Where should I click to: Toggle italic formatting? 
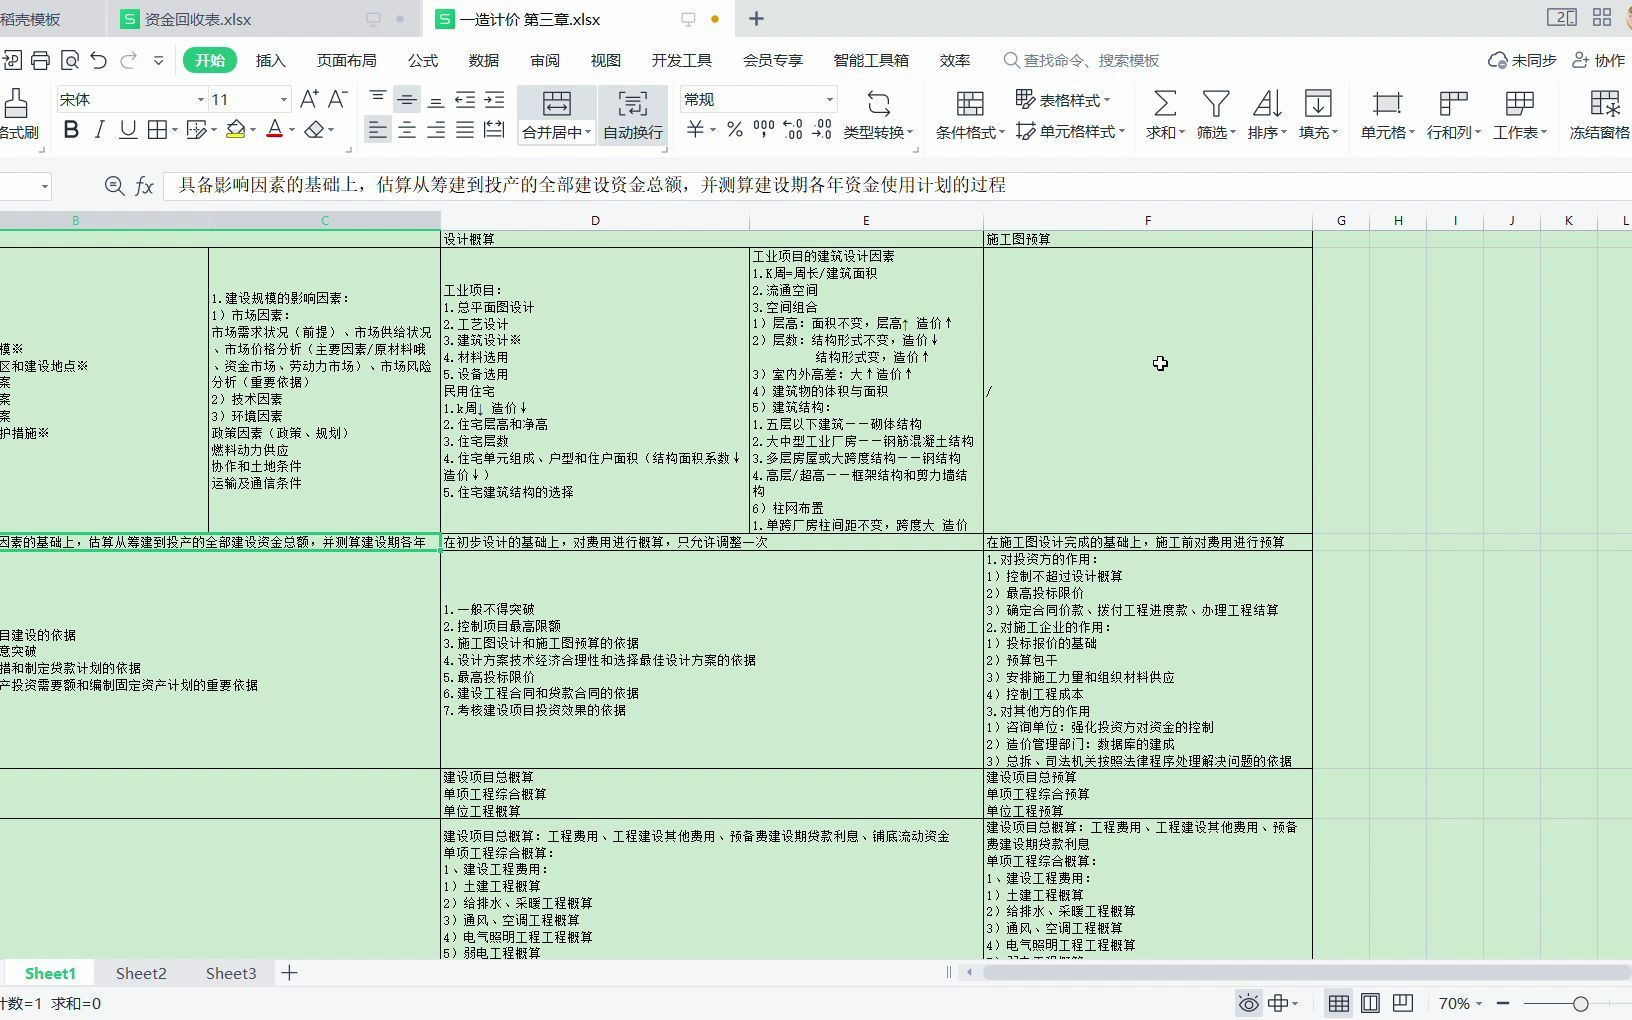click(x=99, y=129)
